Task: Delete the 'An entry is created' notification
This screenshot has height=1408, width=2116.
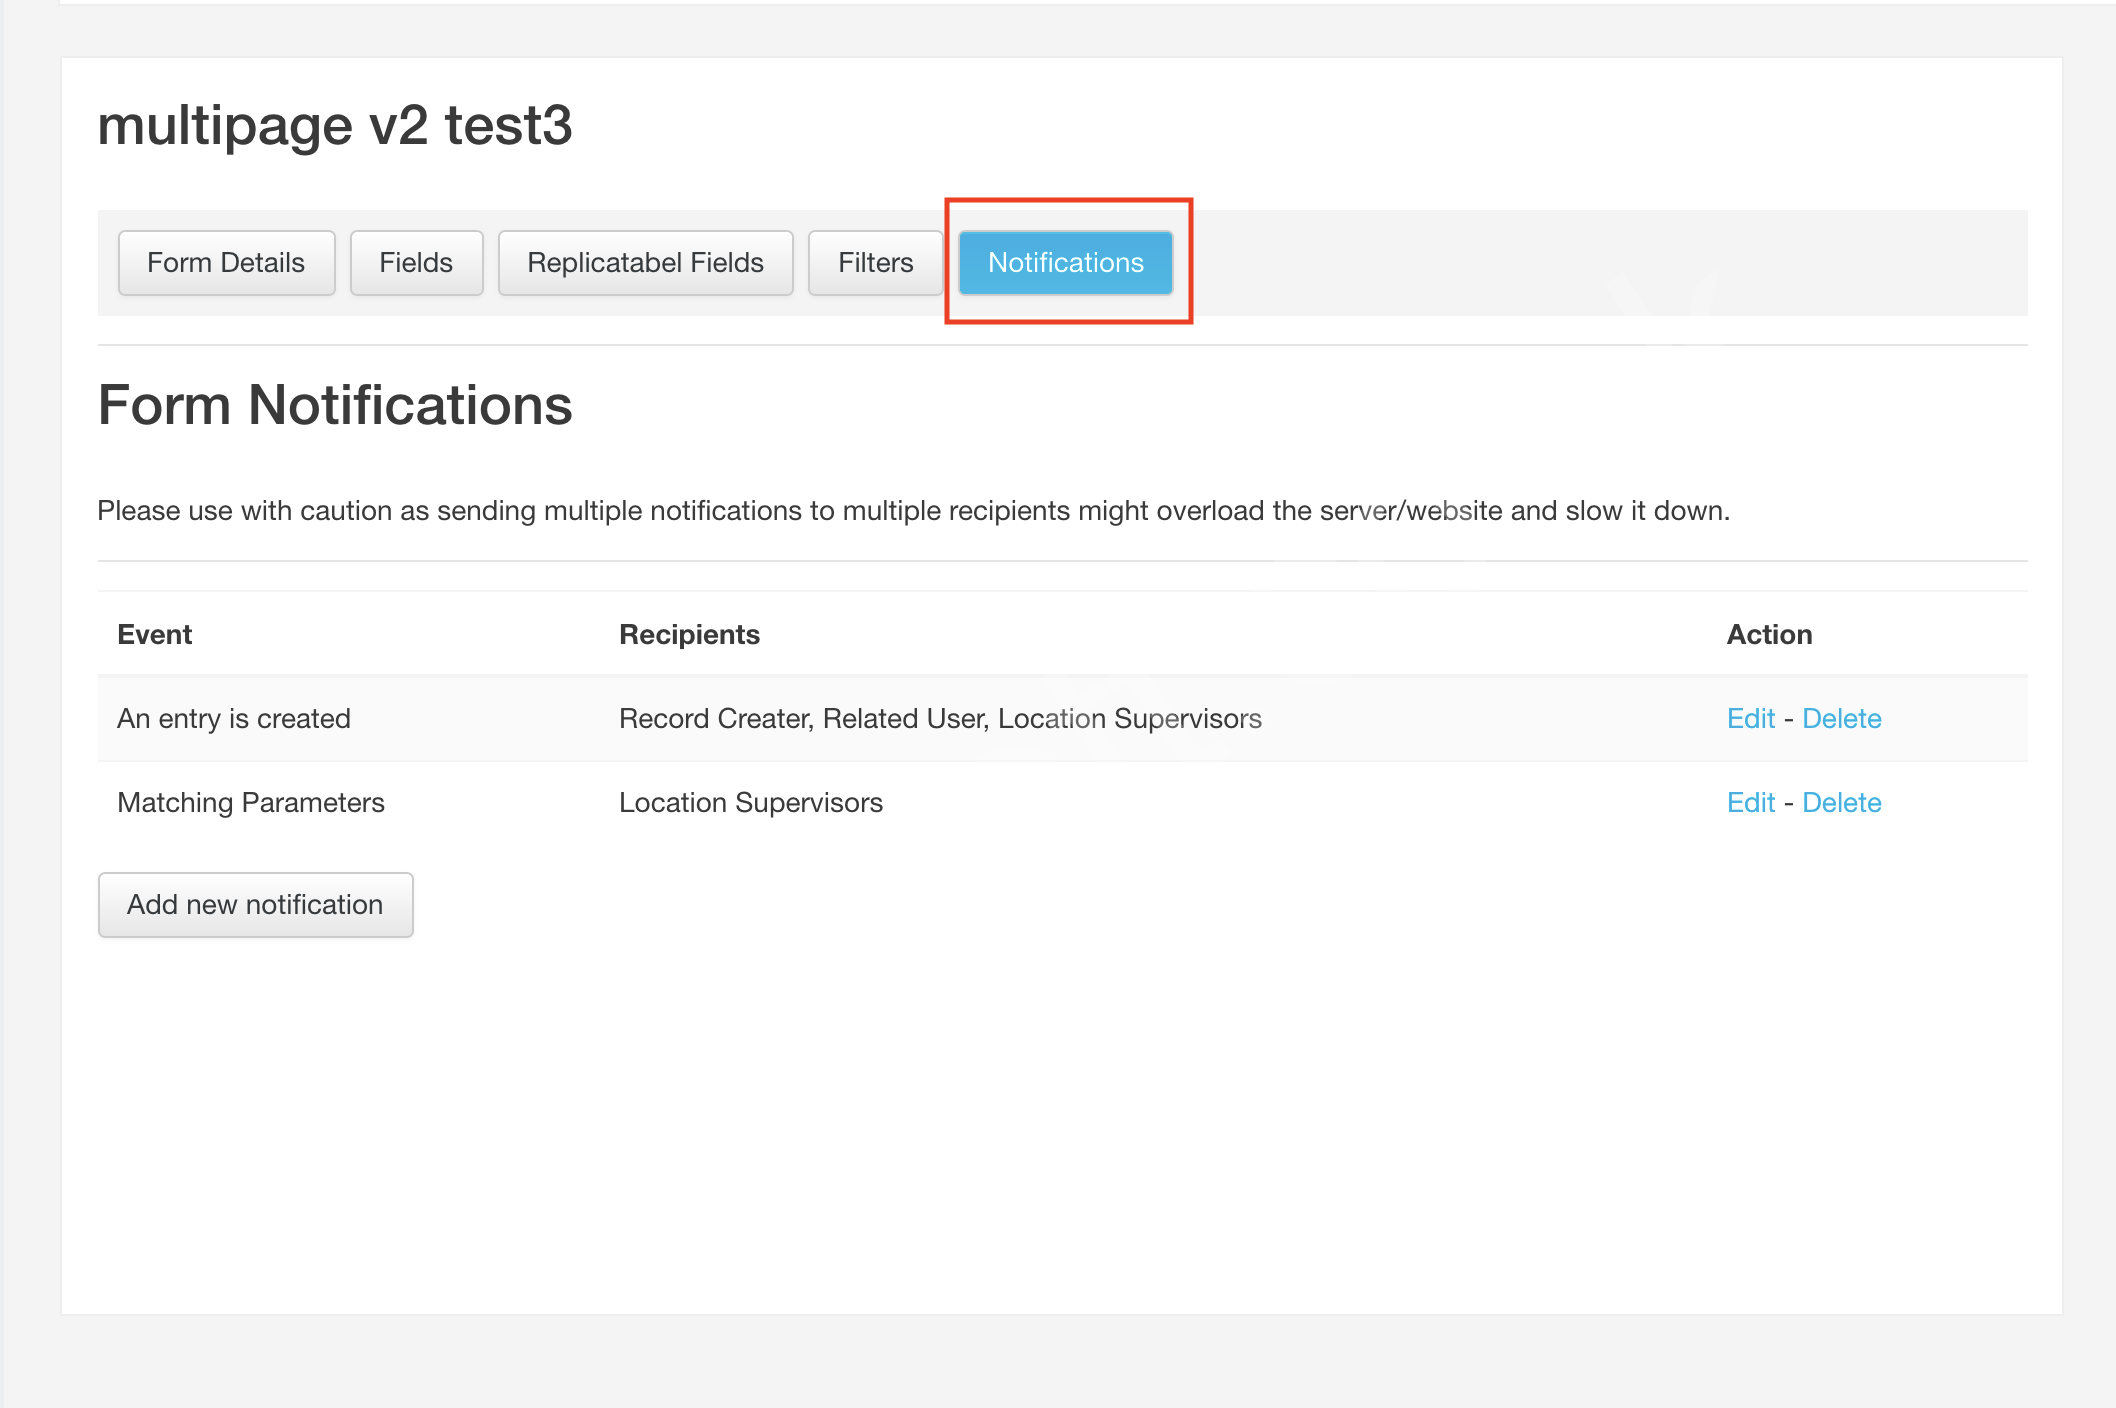Action: tap(1841, 719)
